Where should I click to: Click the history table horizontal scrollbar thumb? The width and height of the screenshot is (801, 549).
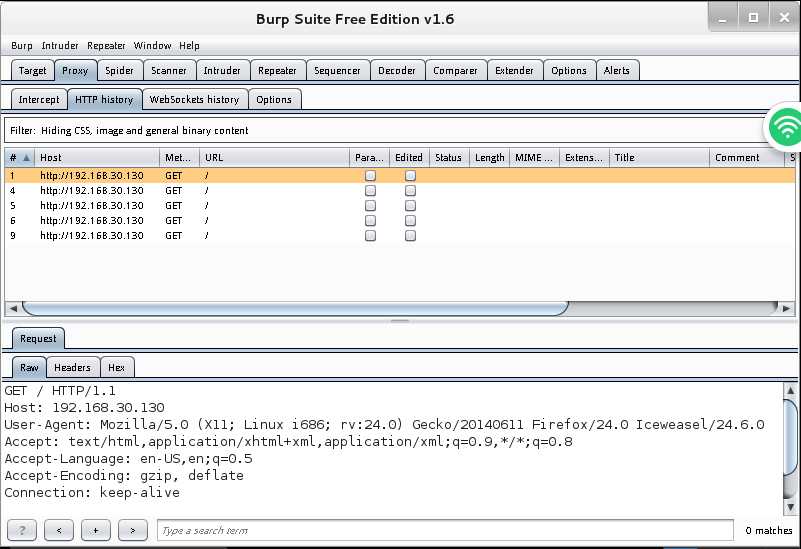[x=295, y=308]
